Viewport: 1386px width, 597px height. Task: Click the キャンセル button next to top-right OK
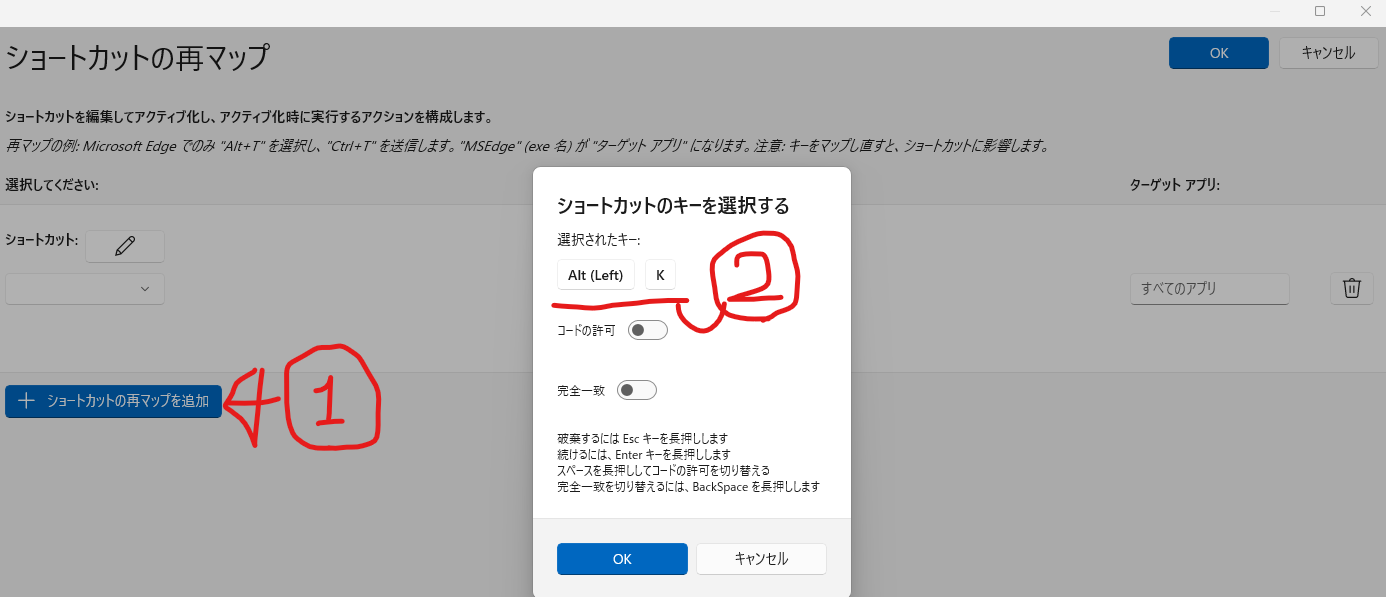[1328, 52]
